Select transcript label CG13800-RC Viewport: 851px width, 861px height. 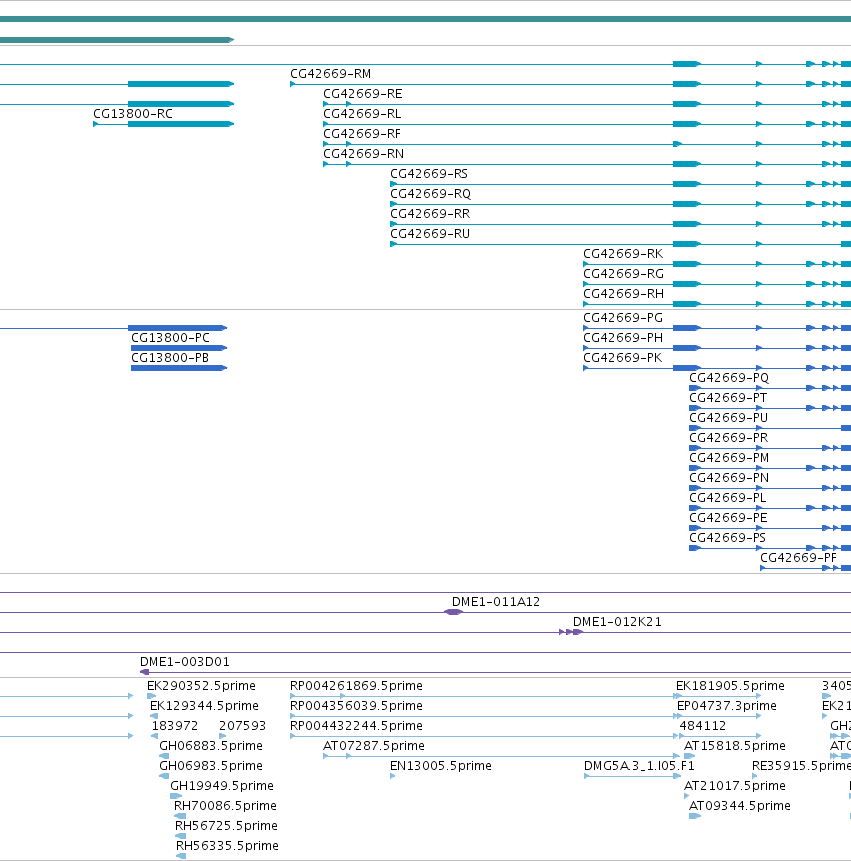click(x=133, y=114)
